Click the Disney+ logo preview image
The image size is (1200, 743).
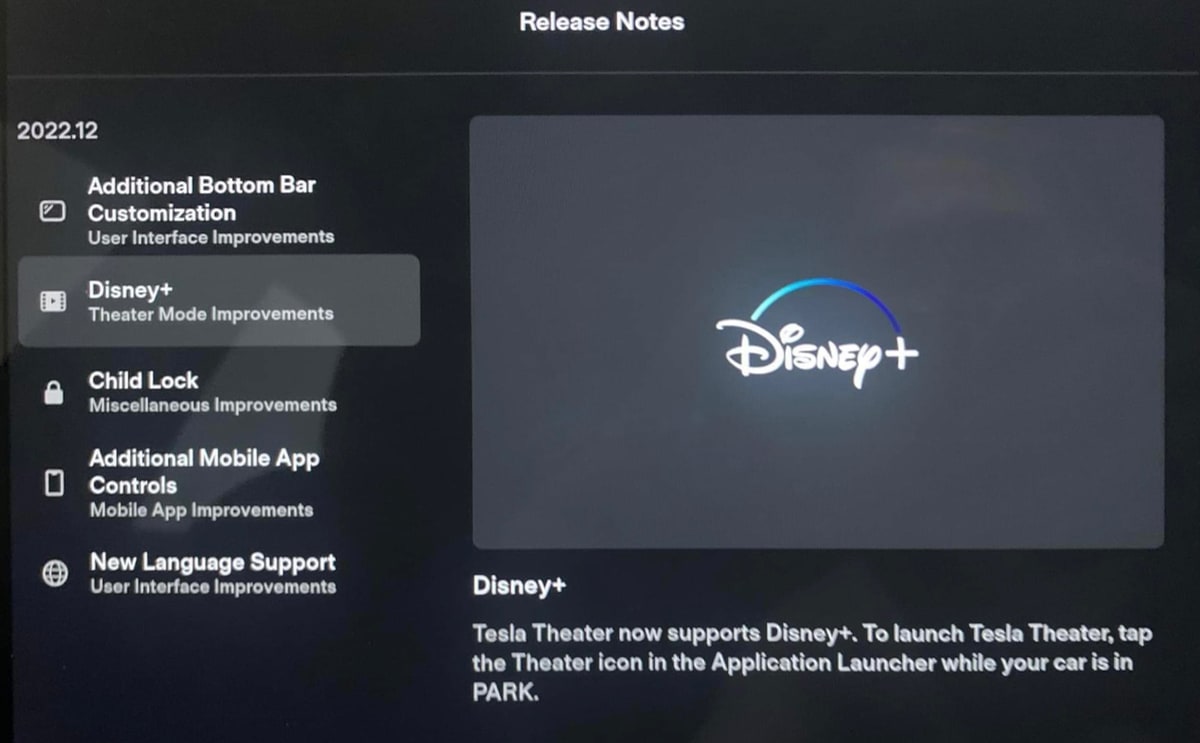tap(817, 332)
